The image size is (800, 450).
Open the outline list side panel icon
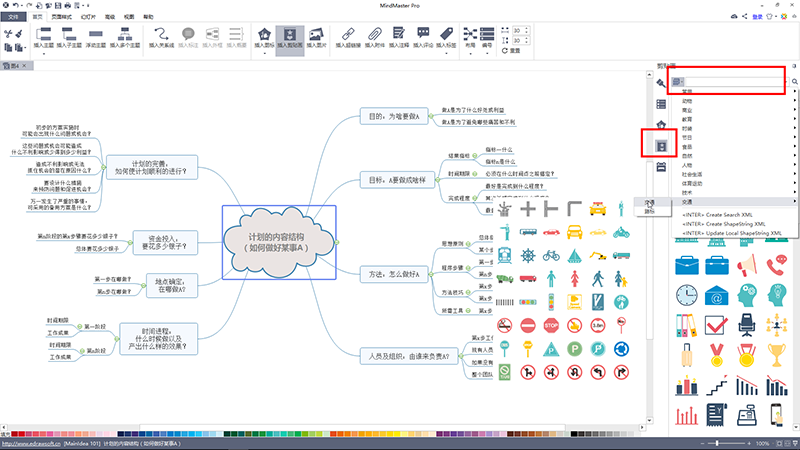click(661, 105)
